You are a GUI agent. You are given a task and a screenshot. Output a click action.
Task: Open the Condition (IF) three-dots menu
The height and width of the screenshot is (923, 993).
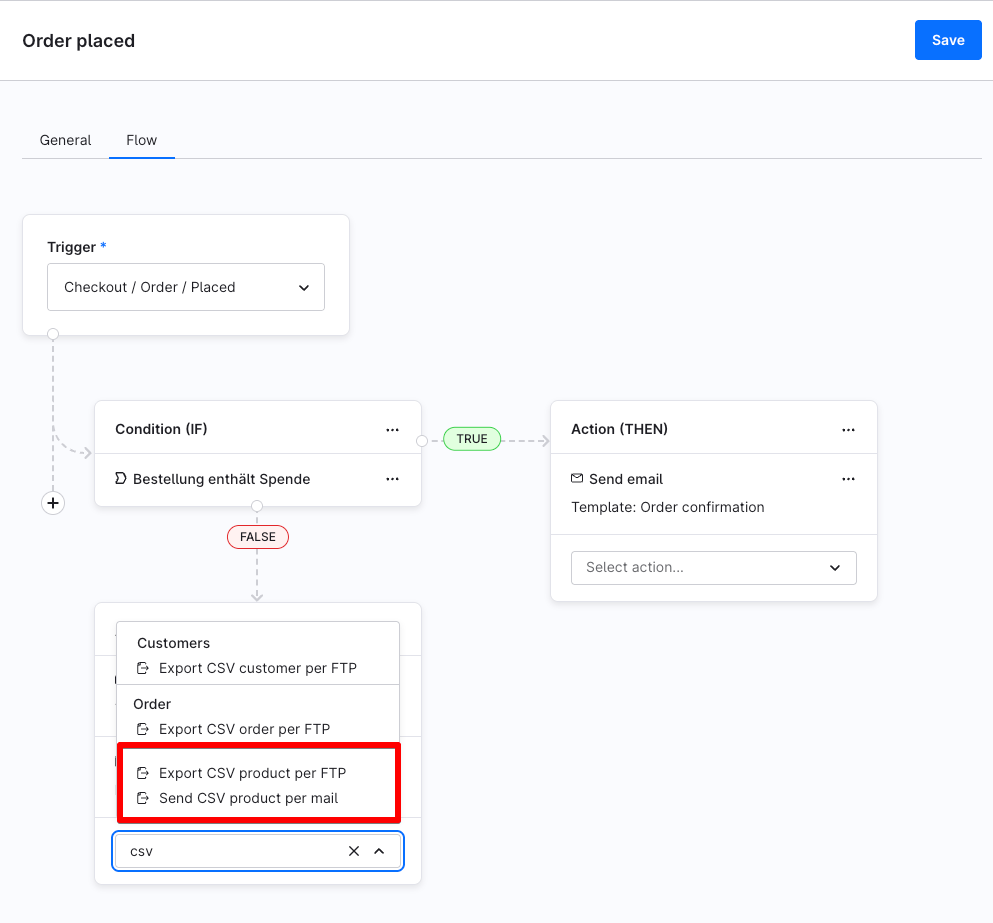[x=393, y=430]
